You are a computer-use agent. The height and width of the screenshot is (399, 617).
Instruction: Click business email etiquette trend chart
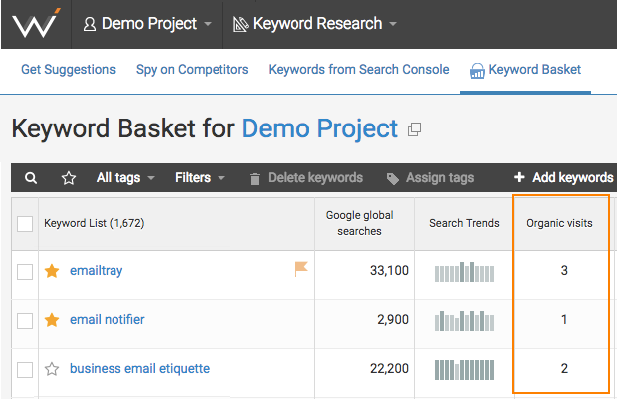click(x=464, y=370)
